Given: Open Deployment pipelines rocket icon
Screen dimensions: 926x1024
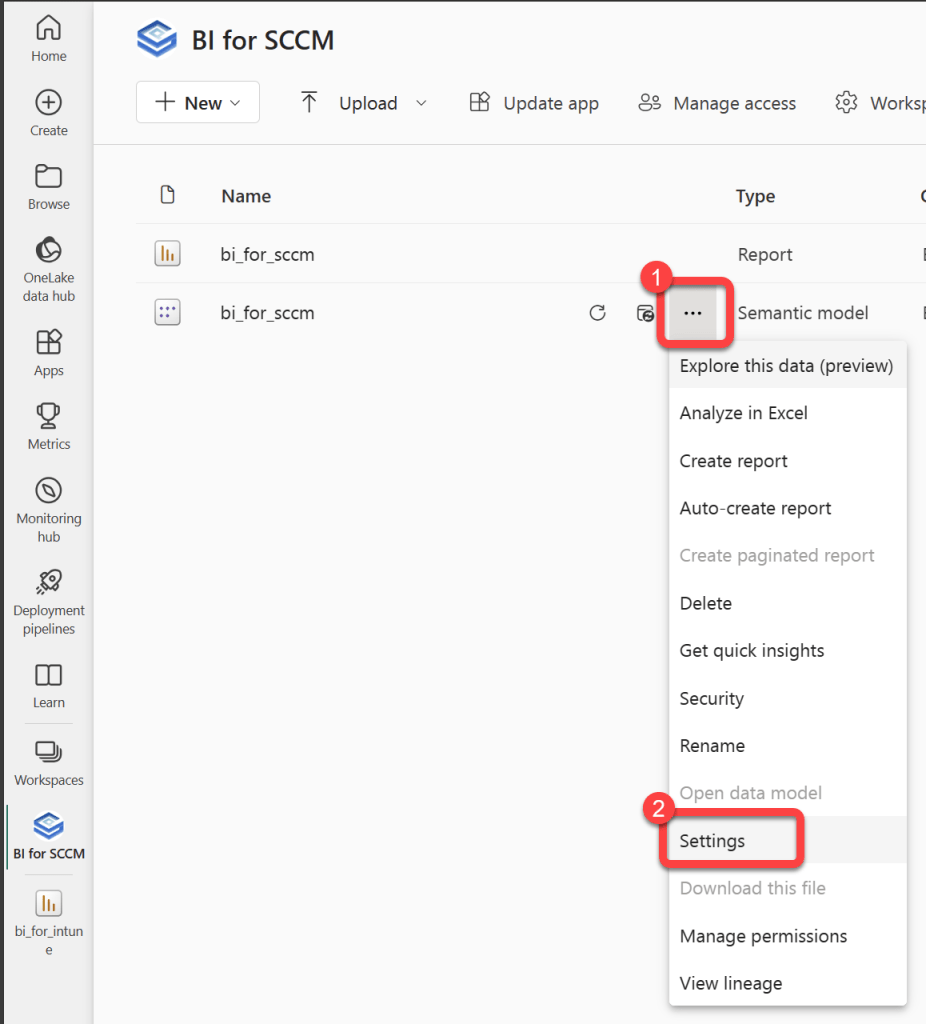Looking at the screenshot, I should pos(48,583).
